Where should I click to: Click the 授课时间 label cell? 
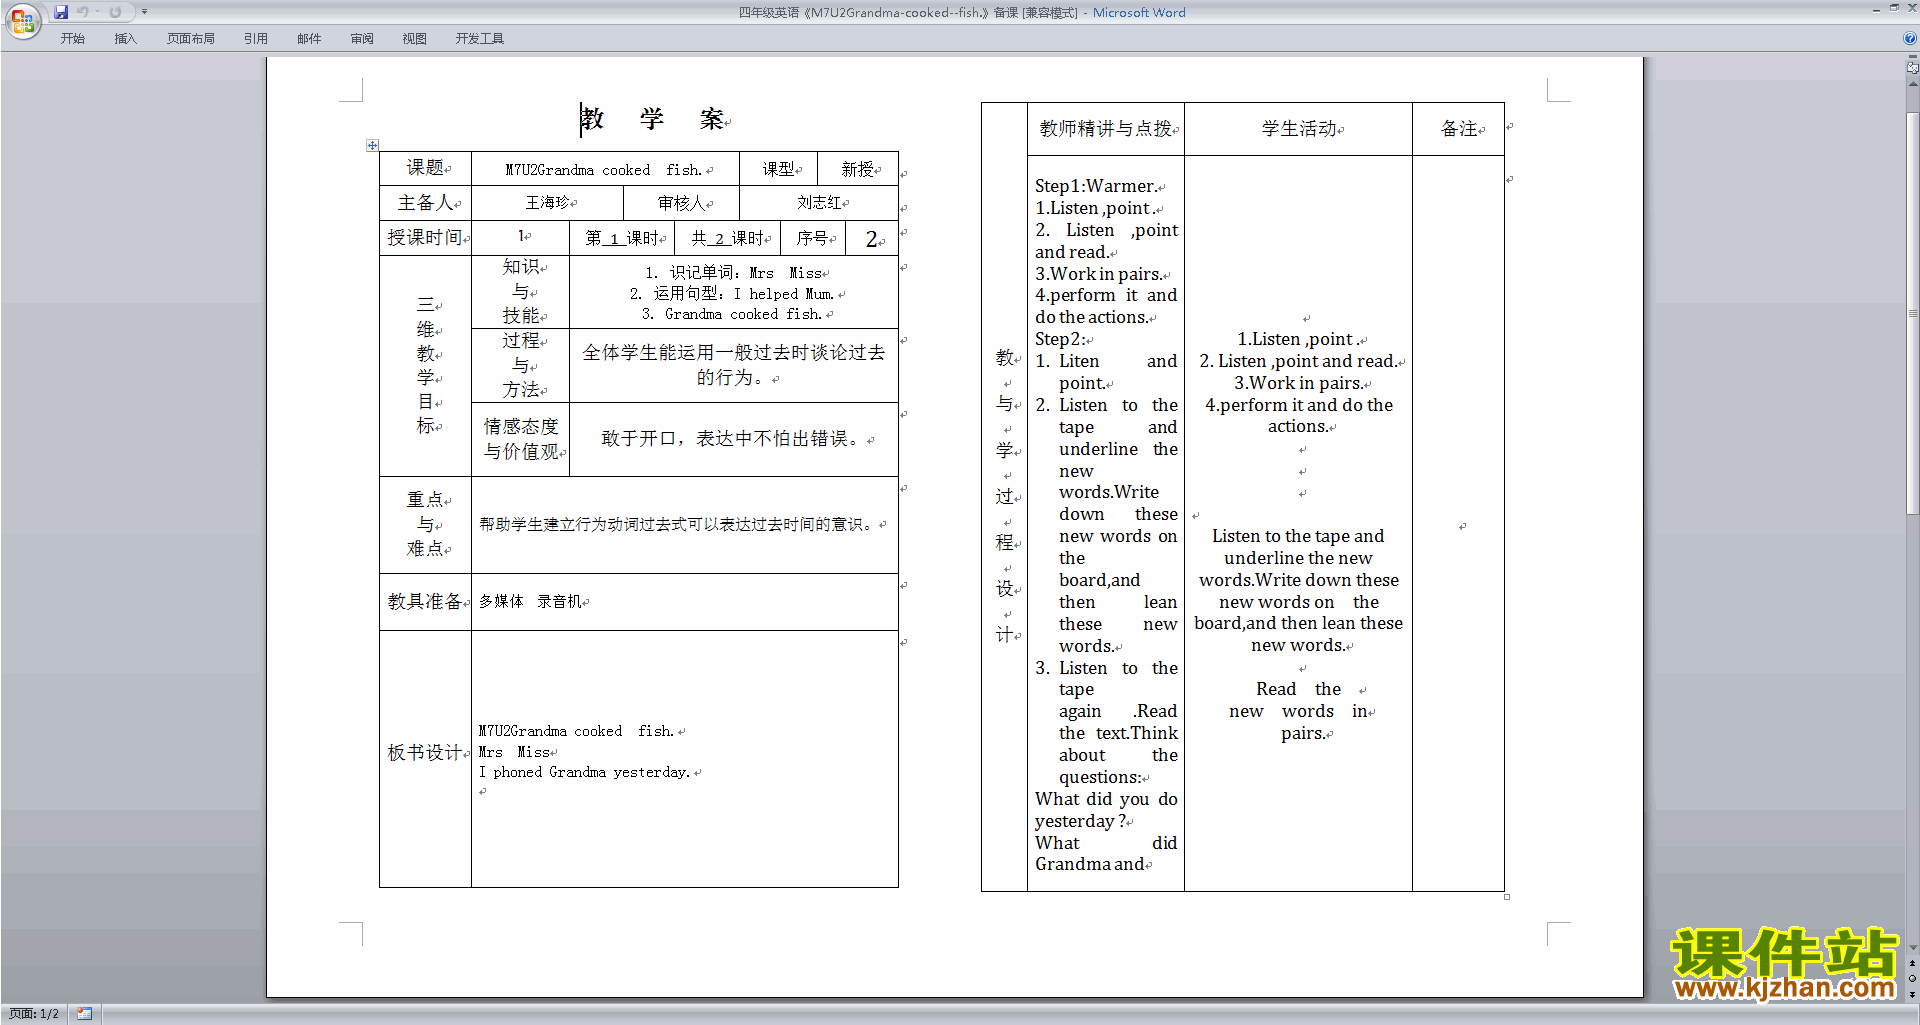(x=425, y=238)
